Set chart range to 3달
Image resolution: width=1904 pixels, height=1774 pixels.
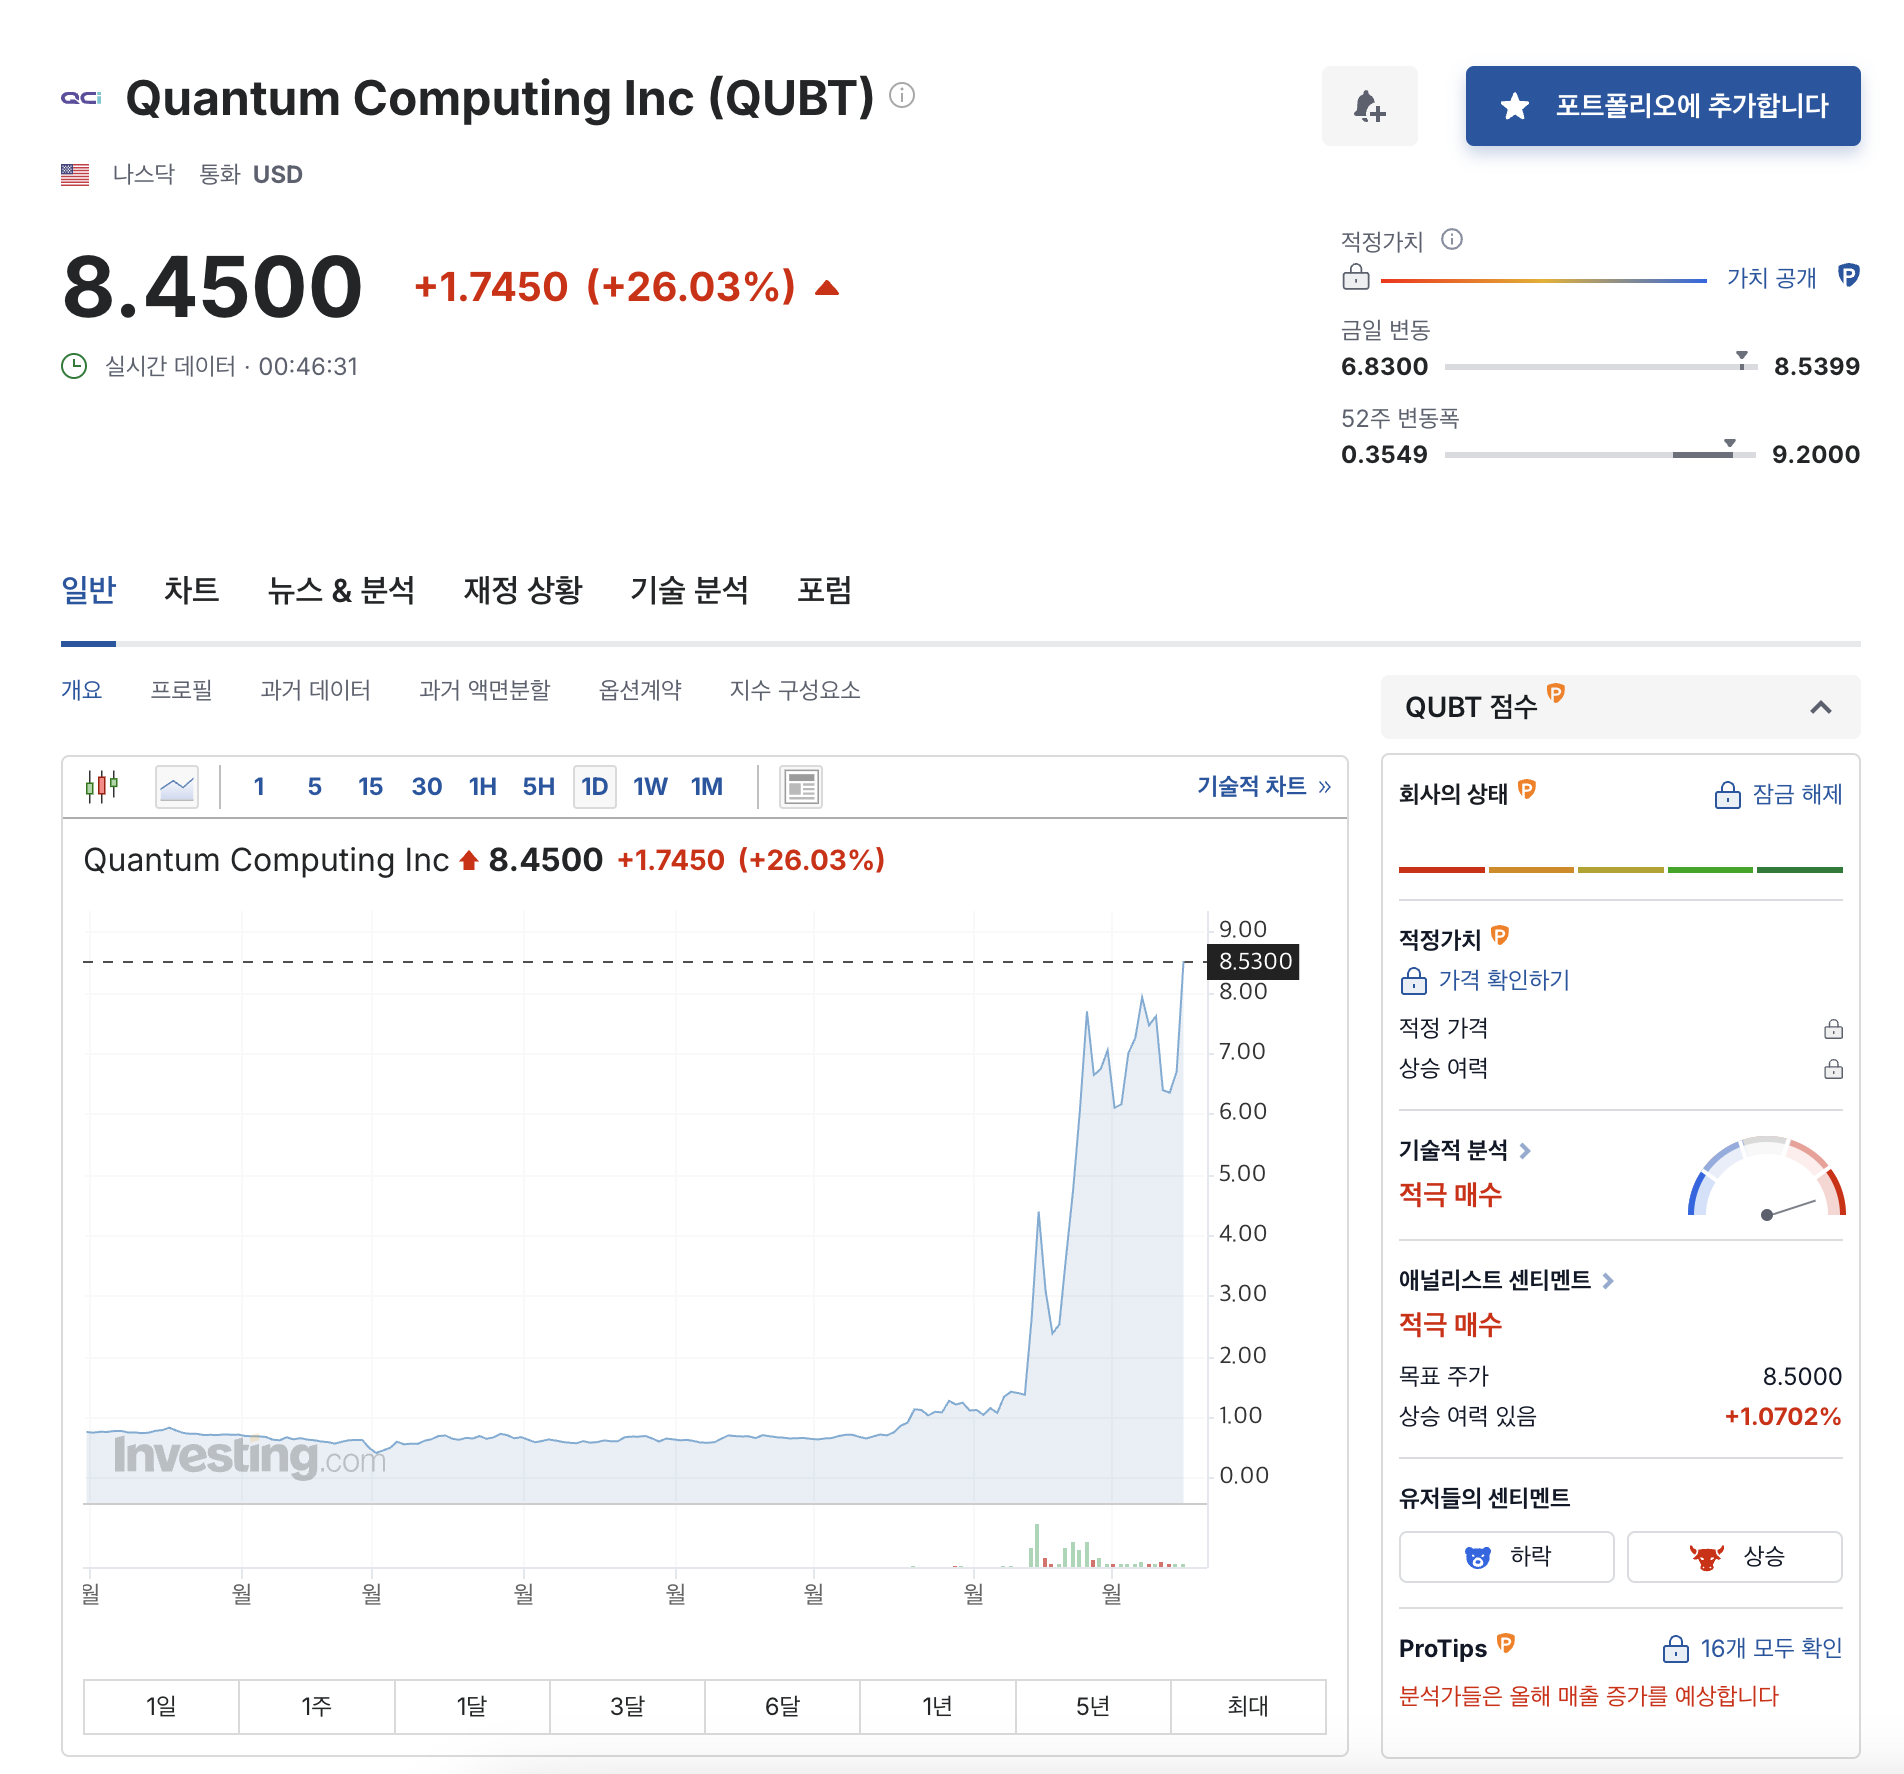(627, 1706)
